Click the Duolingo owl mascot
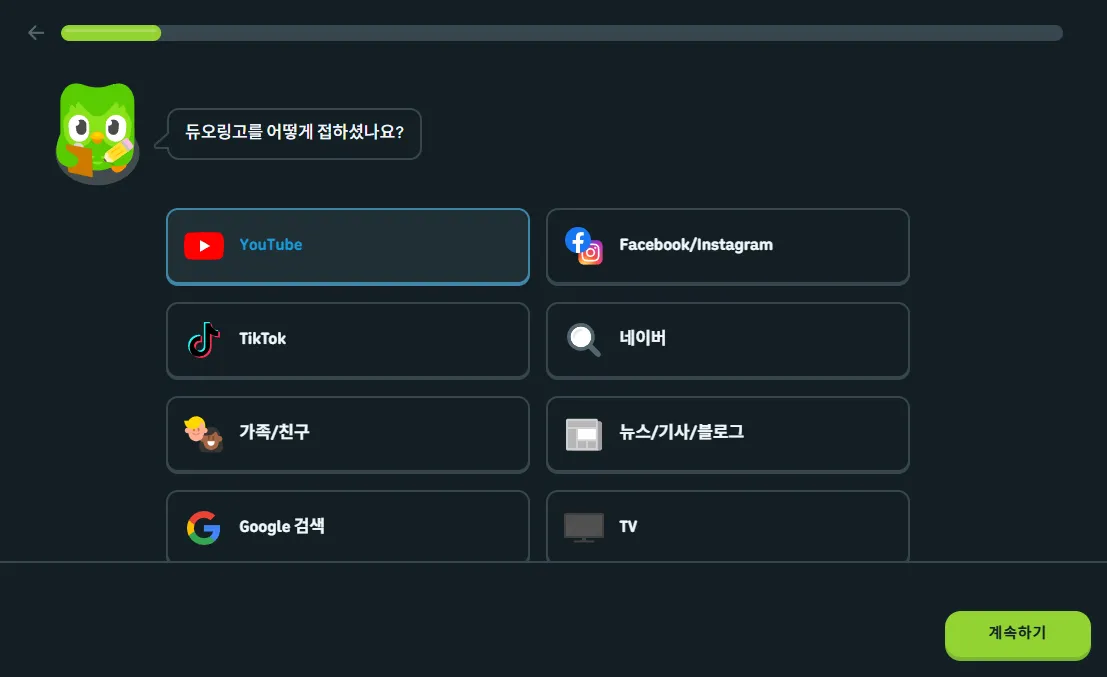 pos(96,131)
